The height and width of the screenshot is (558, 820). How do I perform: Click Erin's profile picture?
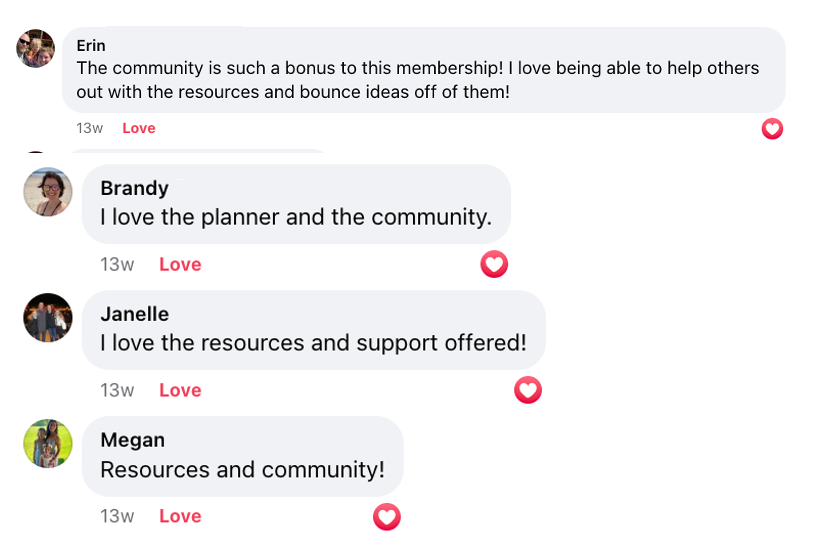point(36,48)
